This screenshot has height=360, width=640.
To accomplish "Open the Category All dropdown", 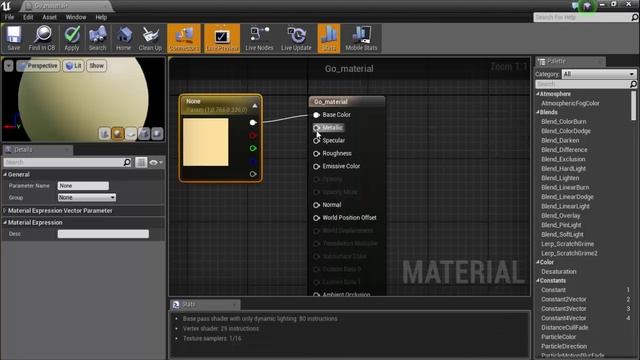I will (599, 74).
